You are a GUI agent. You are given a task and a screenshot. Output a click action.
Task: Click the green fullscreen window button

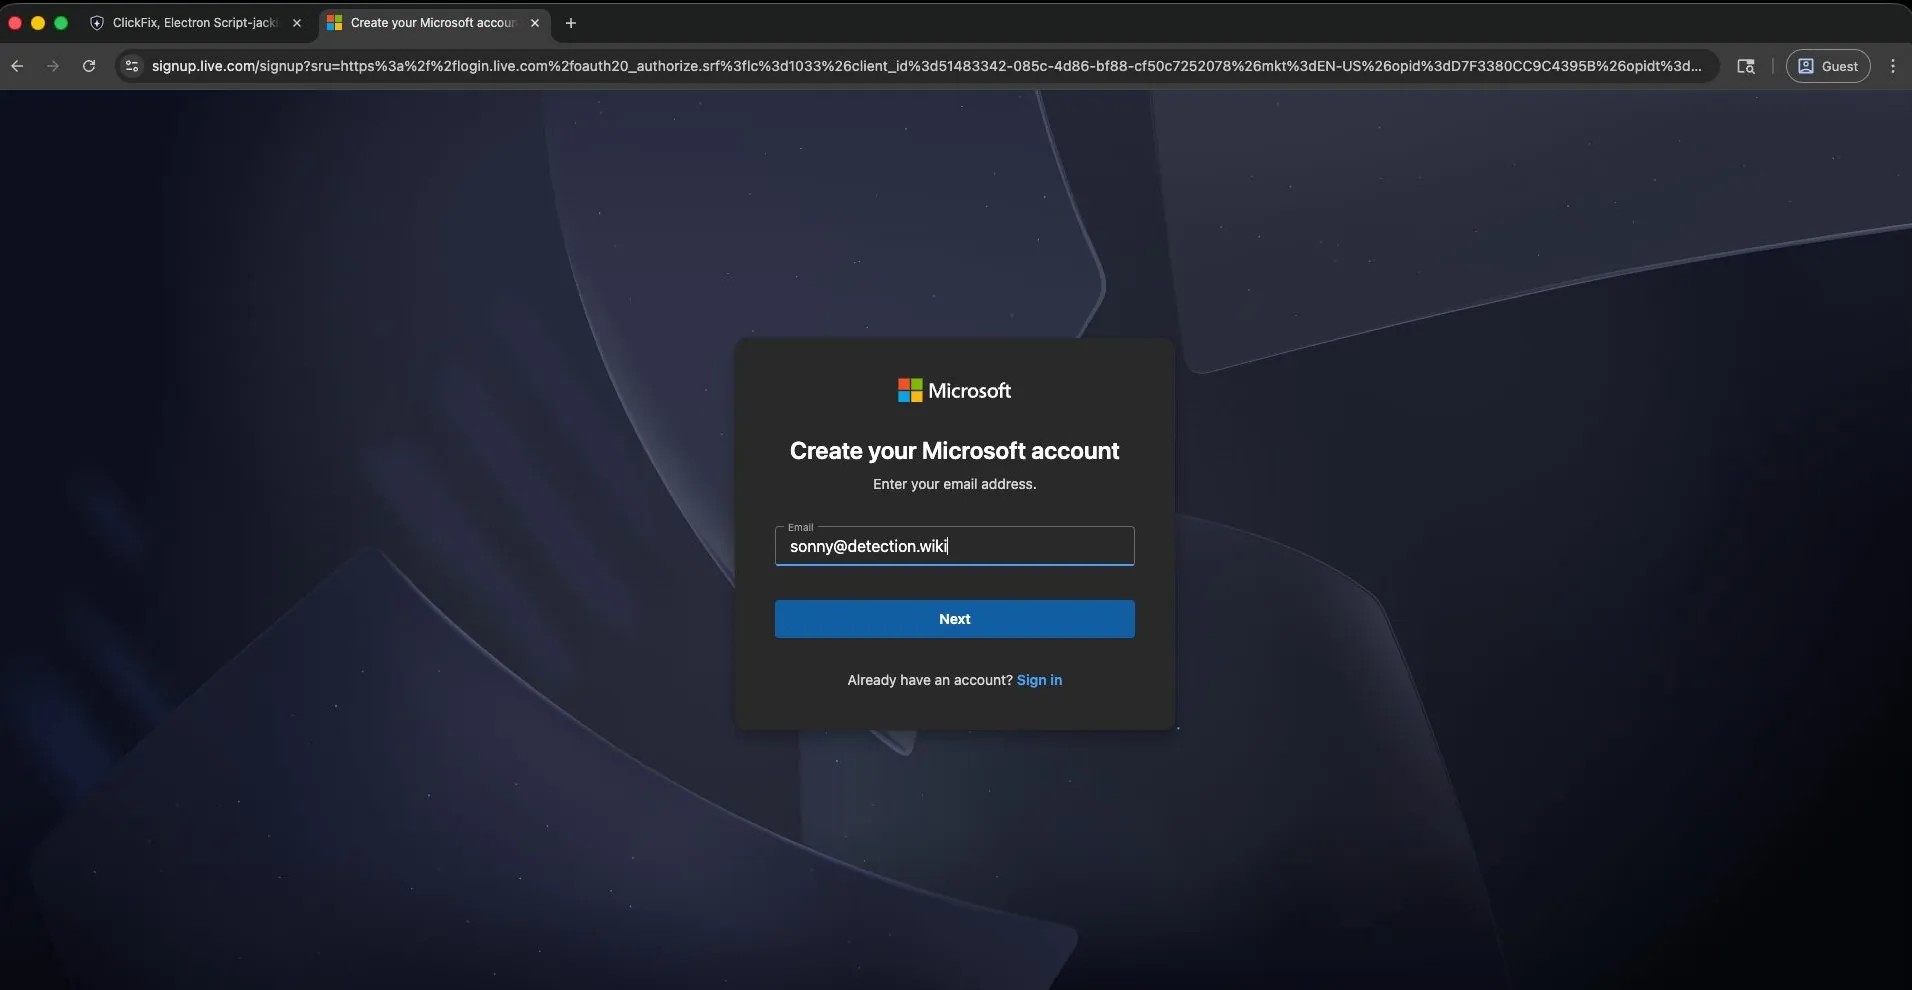61,23
